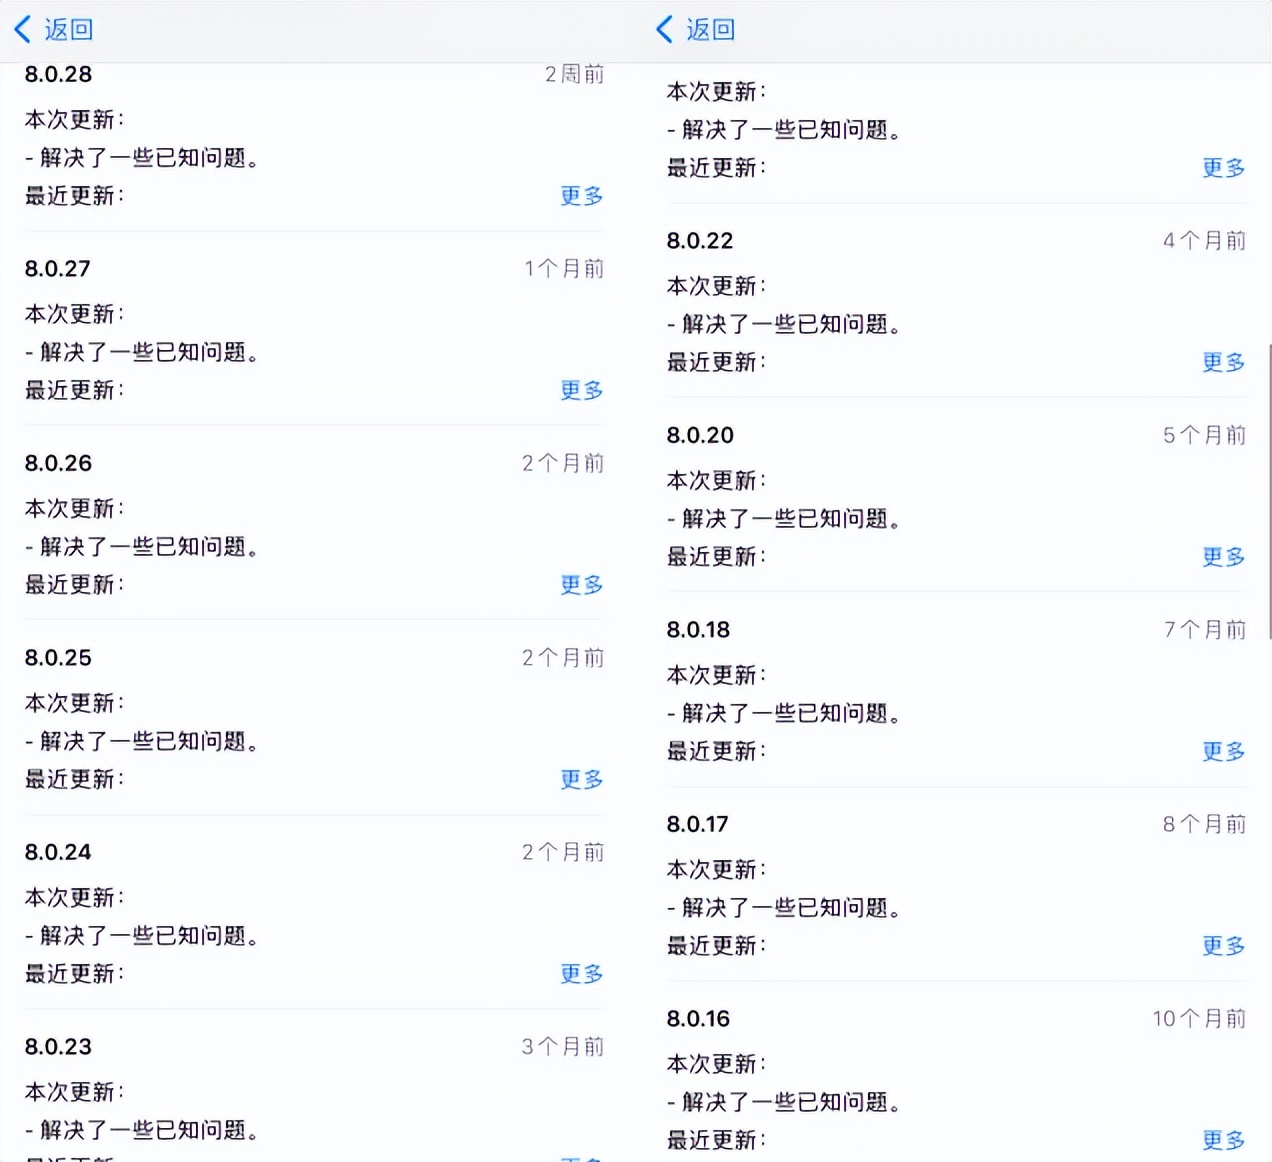Image resolution: width=1272 pixels, height=1162 pixels.
Task: Tap the back chevron icon in the right panel
Action: pyautogui.click(x=664, y=29)
